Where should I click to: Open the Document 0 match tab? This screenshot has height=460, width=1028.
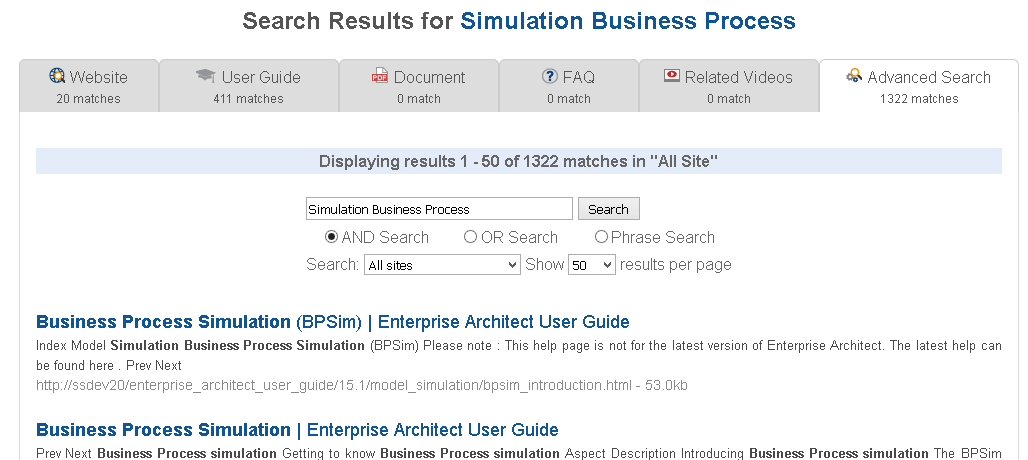418,86
